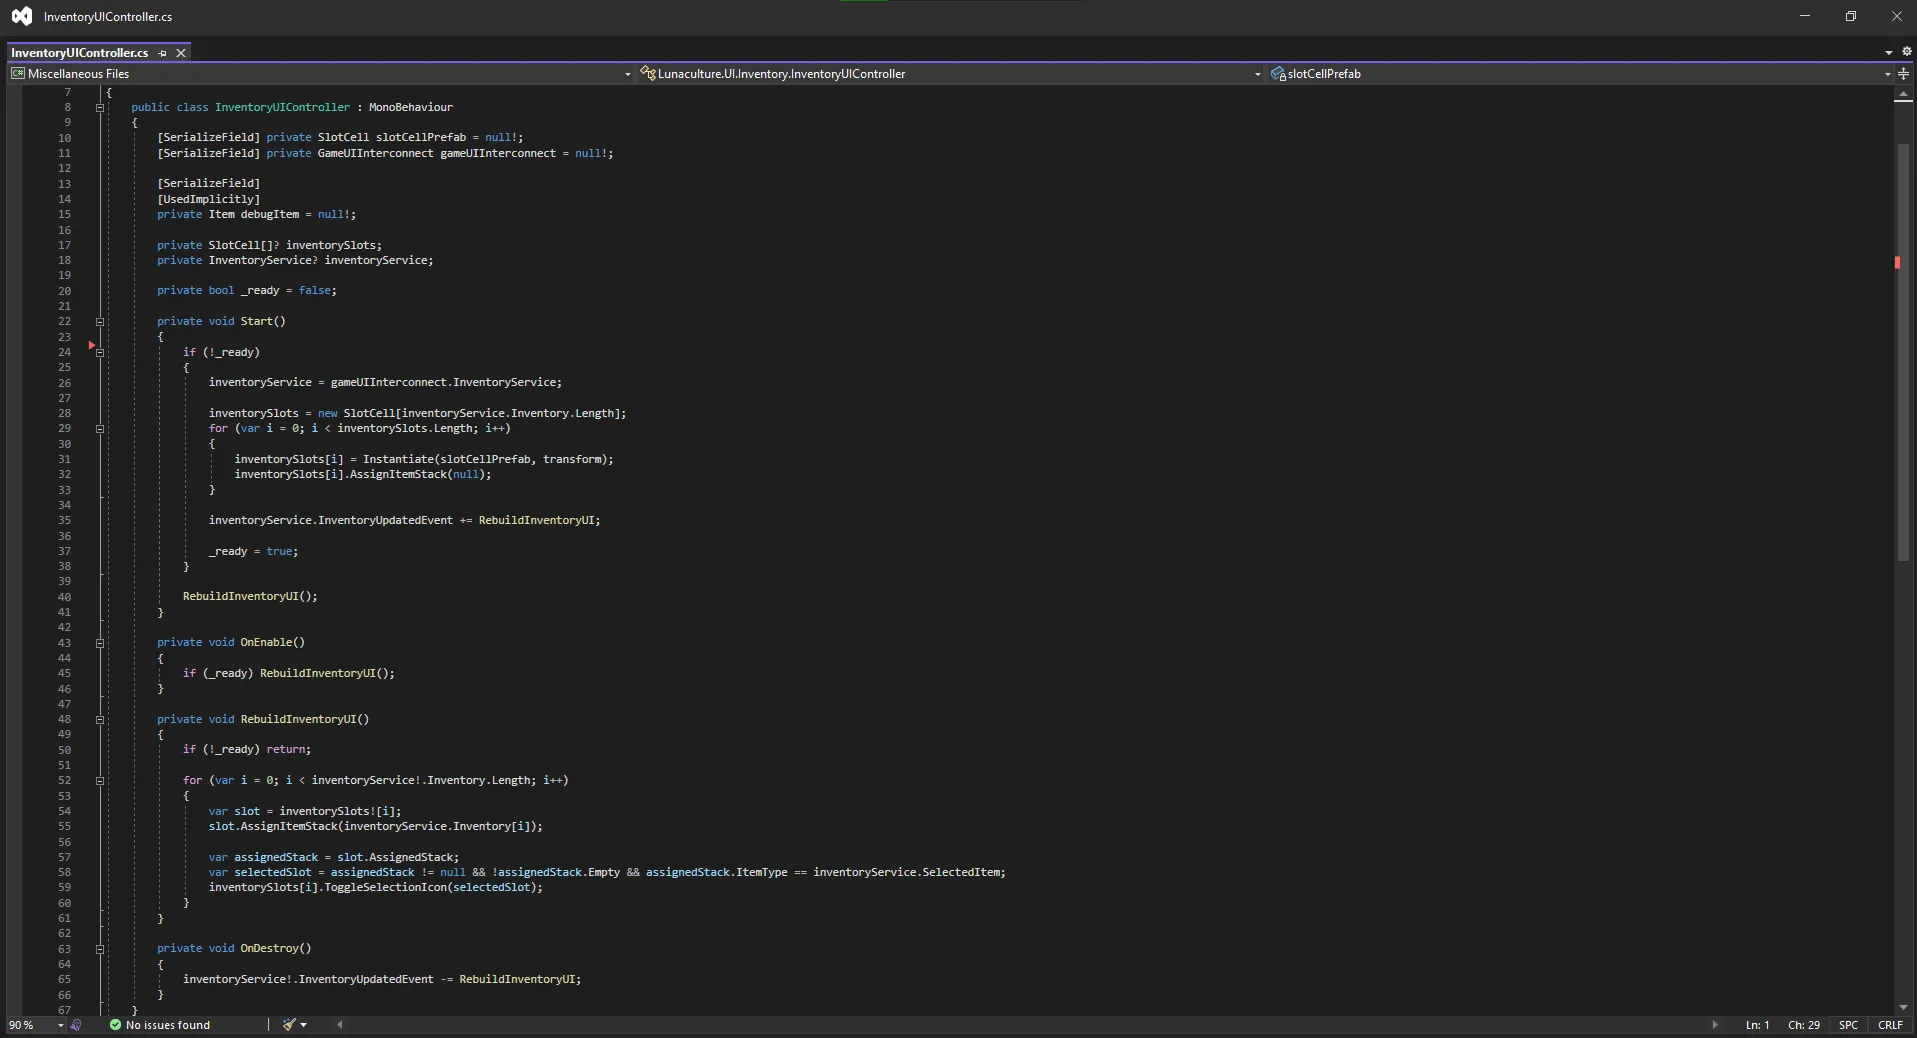Image resolution: width=1917 pixels, height=1038 pixels.
Task: Change the CRLF line ending setting
Action: pyautogui.click(x=1890, y=1025)
